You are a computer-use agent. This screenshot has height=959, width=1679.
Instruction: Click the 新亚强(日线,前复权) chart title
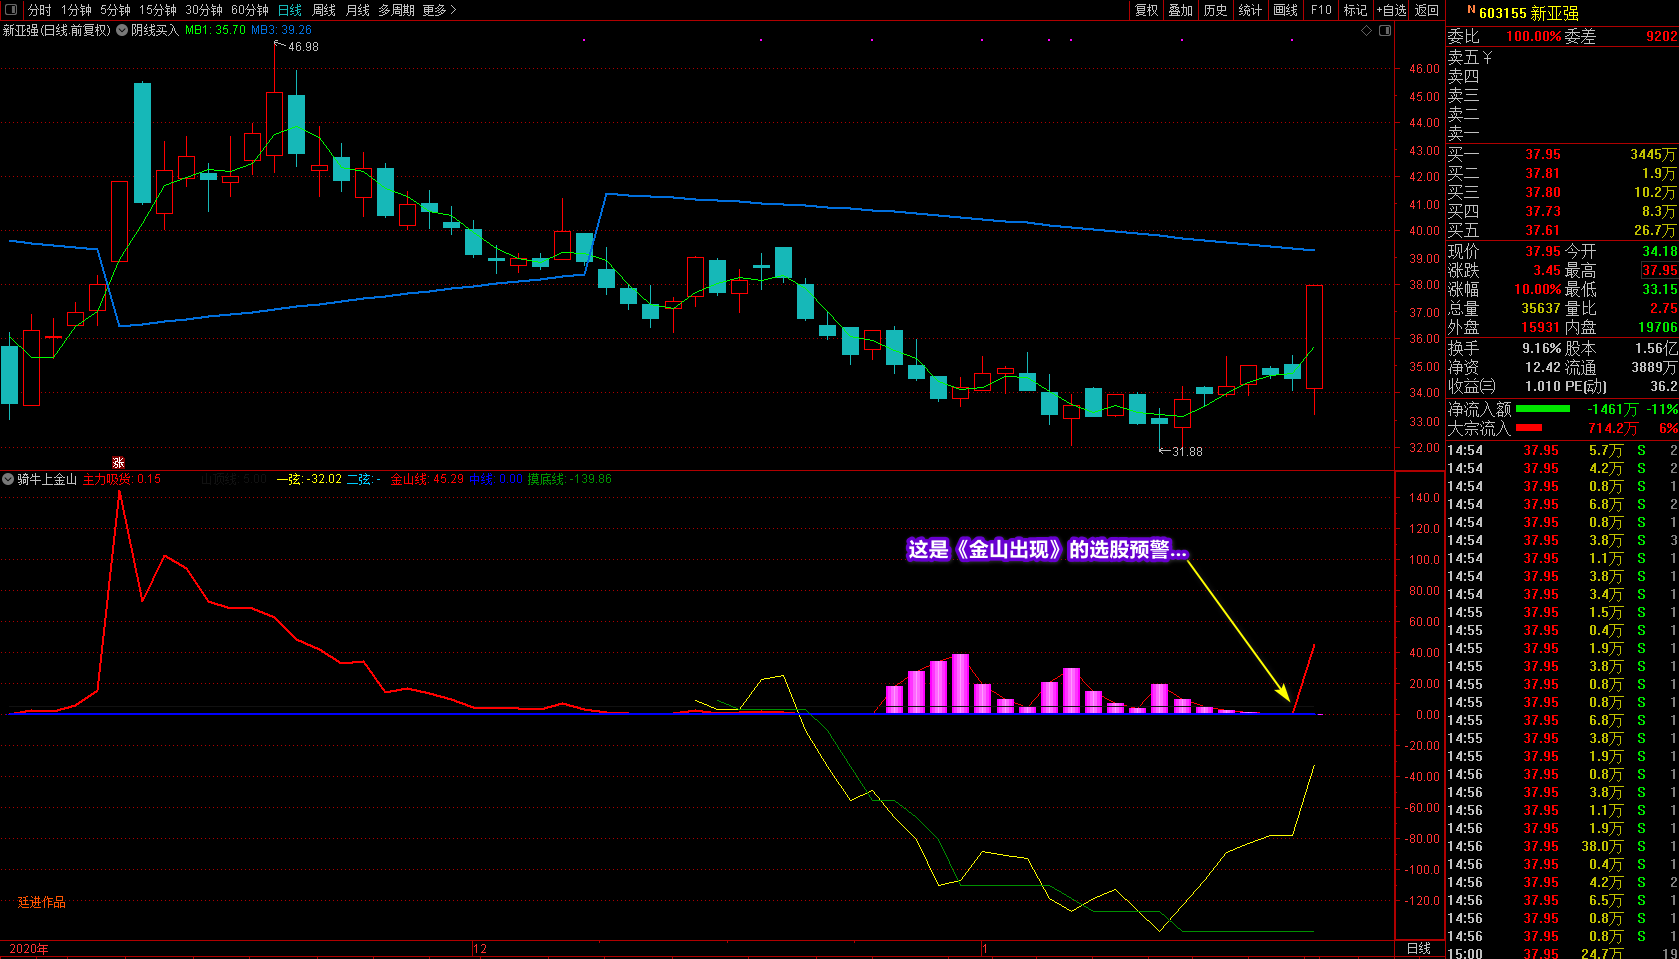coord(57,30)
